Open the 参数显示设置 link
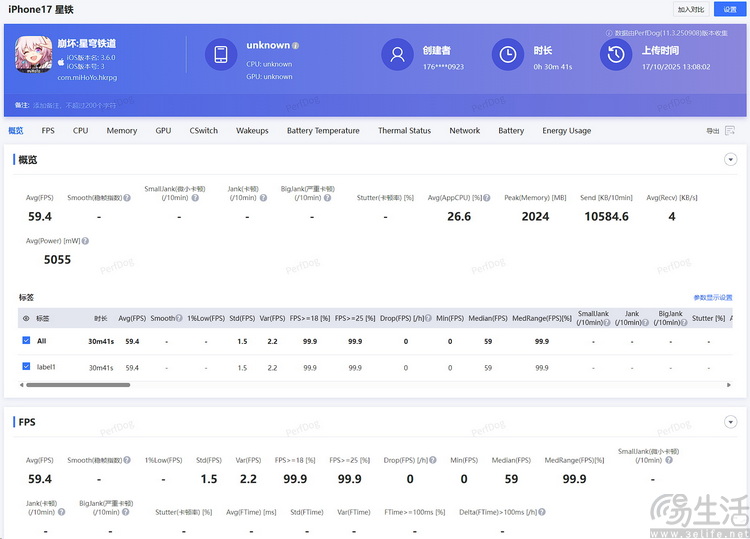750x539 pixels. (x=713, y=297)
